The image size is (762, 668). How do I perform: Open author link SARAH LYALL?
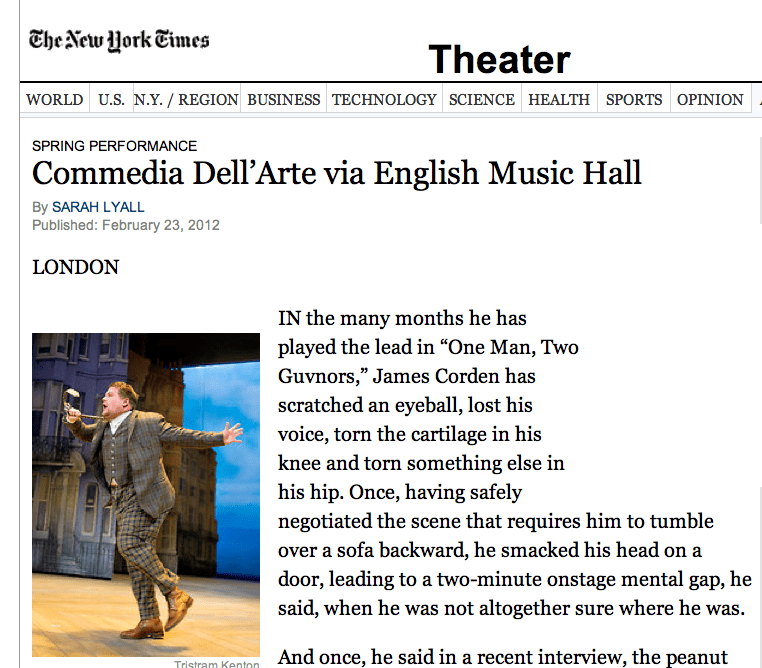click(x=98, y=207)
